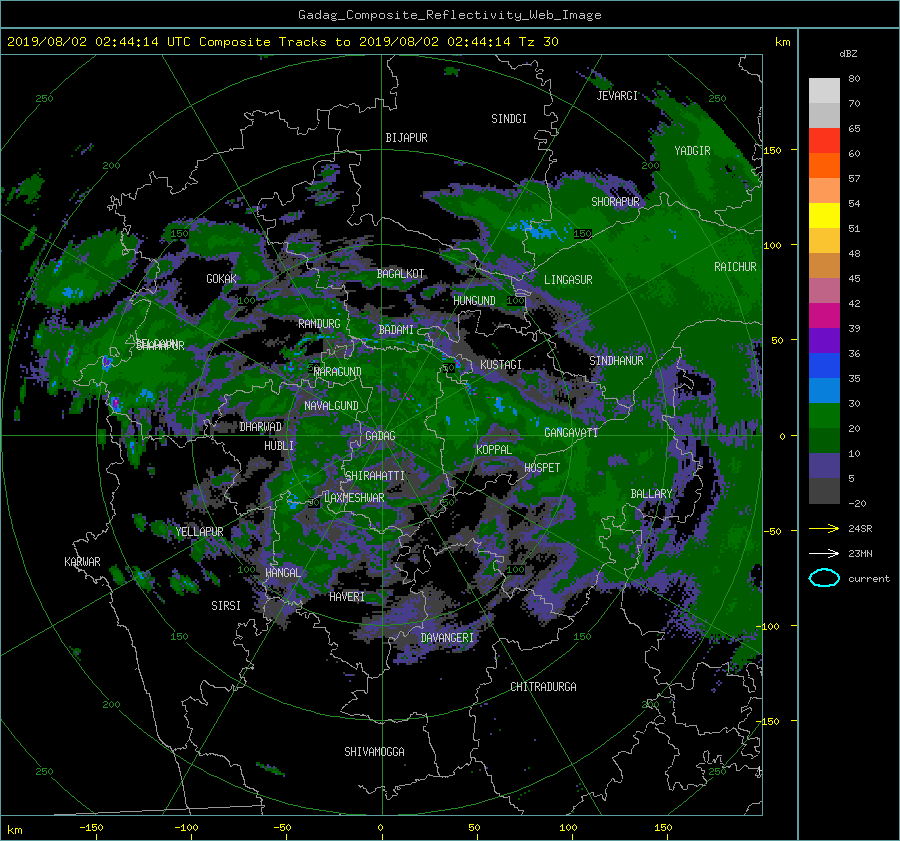Select the purple 36-39 dBZ swatch
This screenshot has height=841, width=900.
[x=824, y=341]
